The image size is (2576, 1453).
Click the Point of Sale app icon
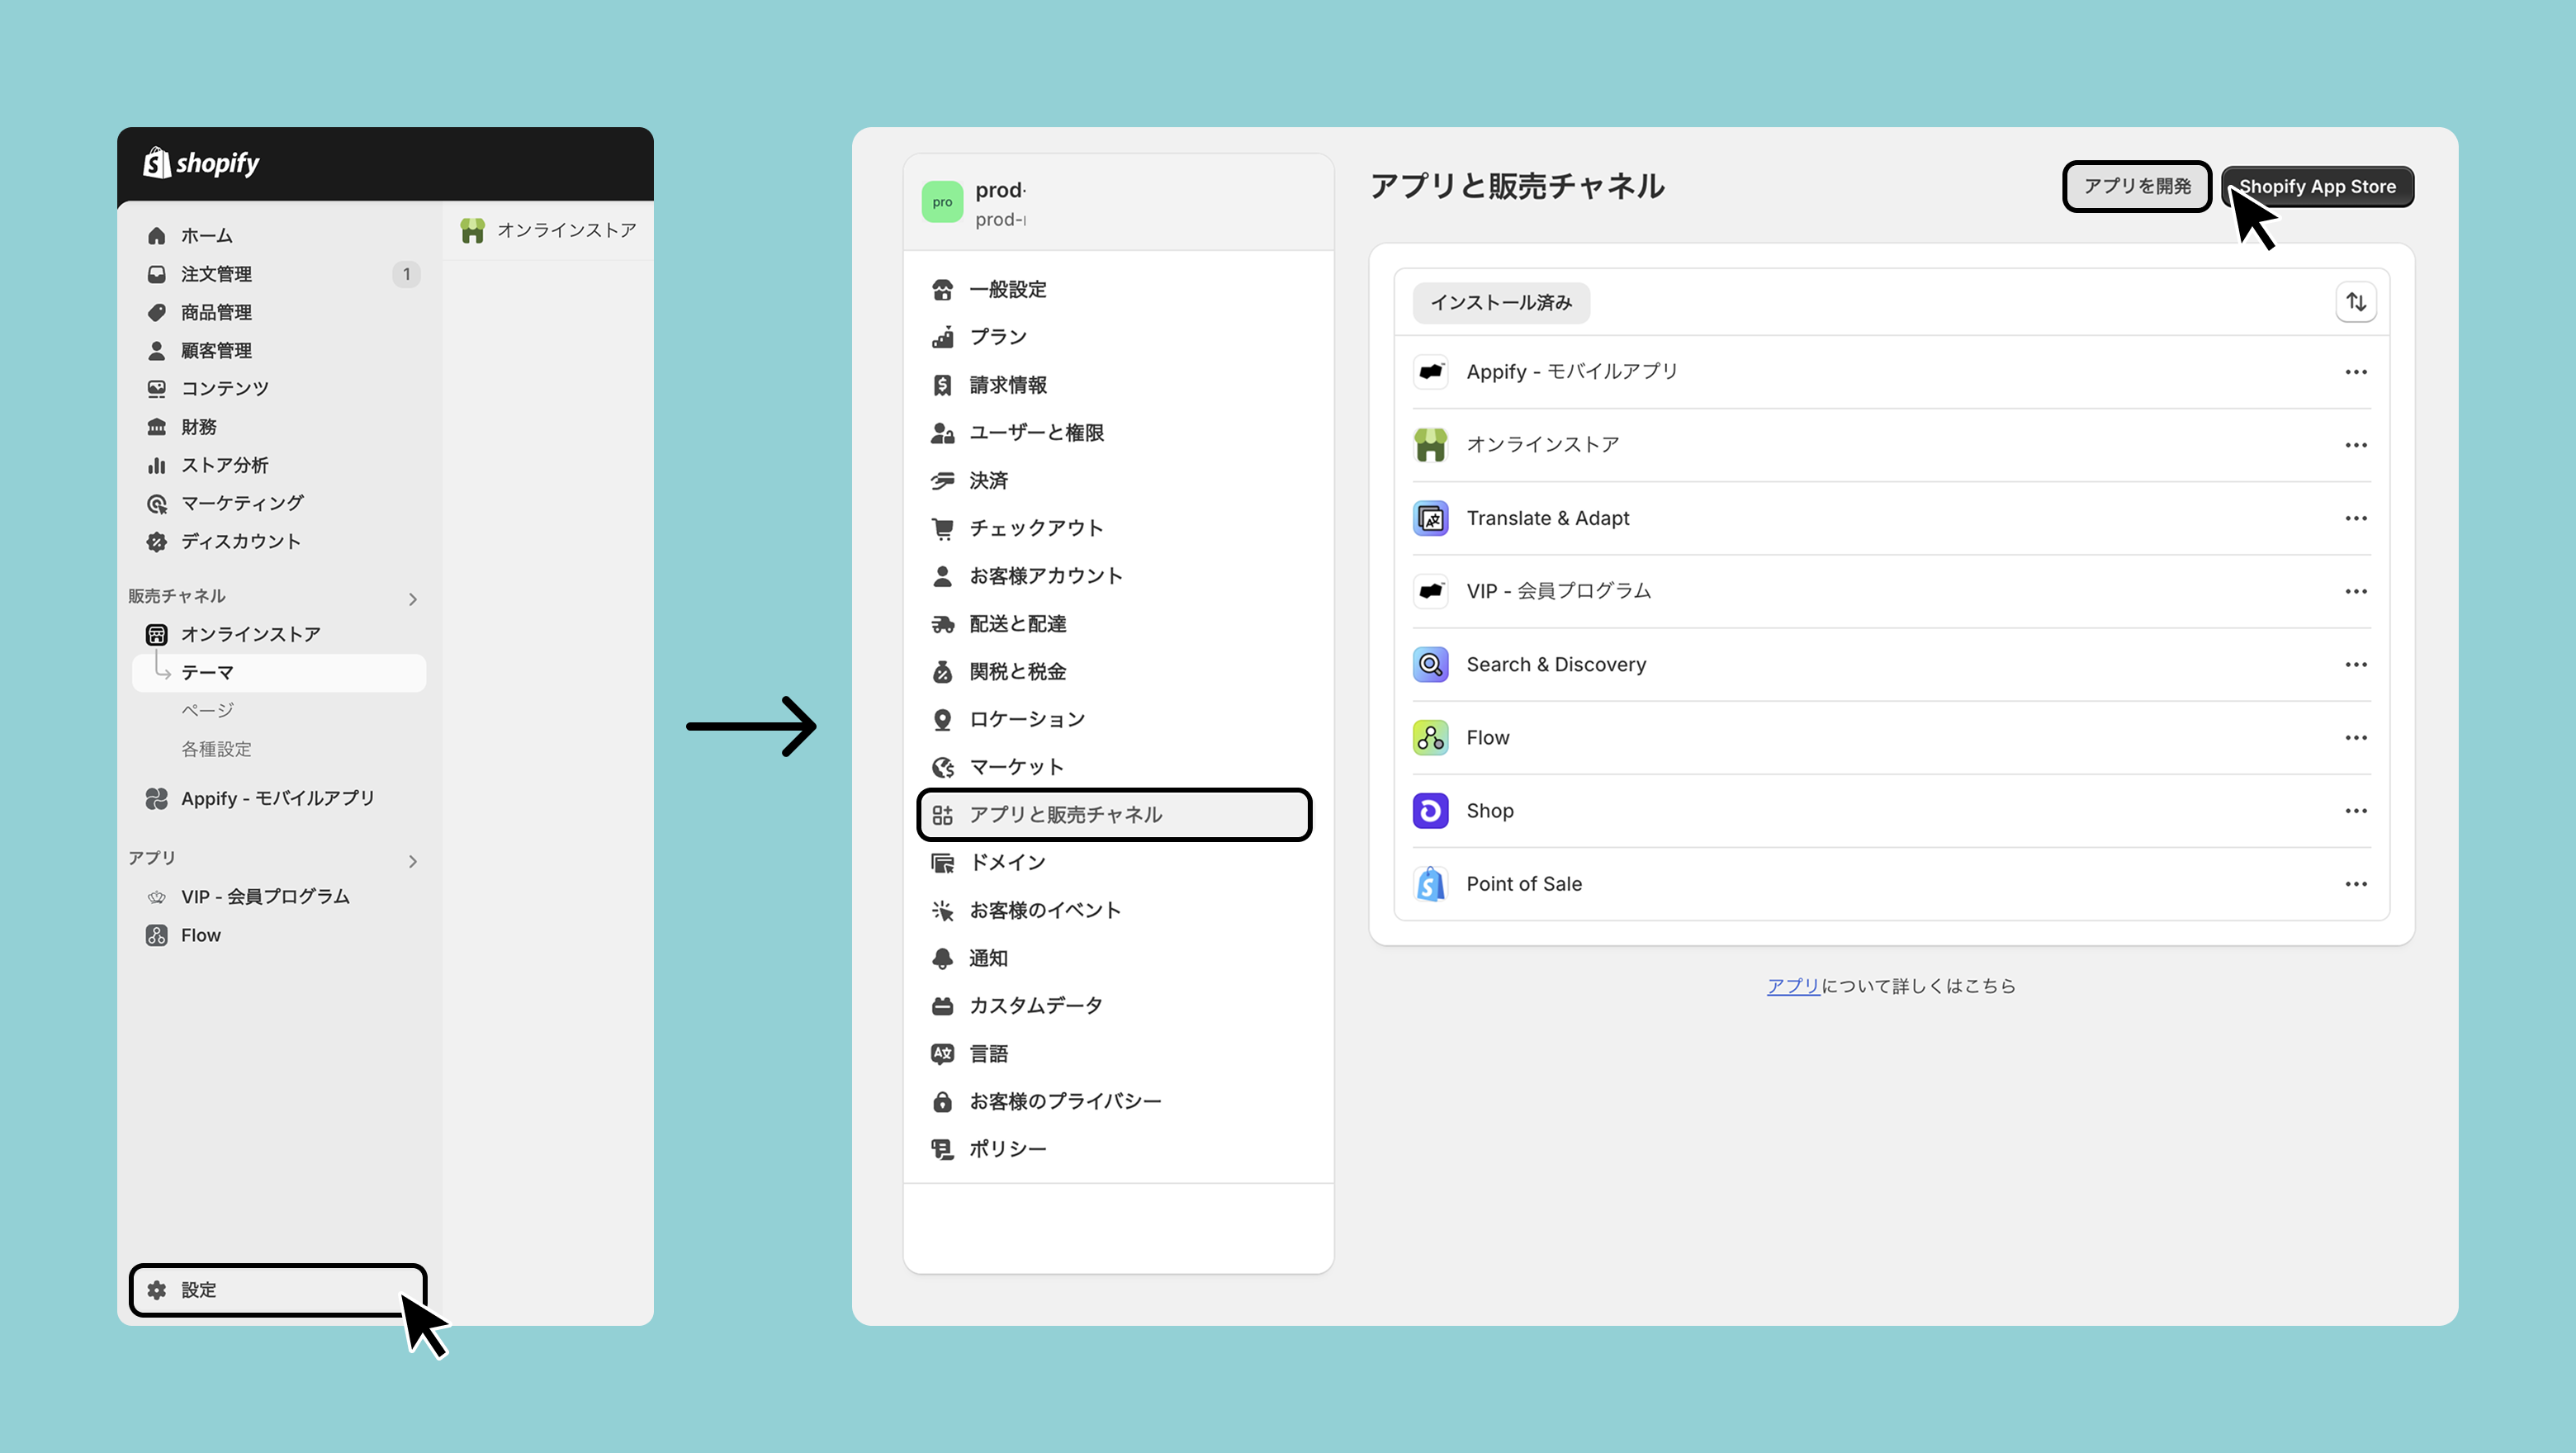coord(1430,884)
